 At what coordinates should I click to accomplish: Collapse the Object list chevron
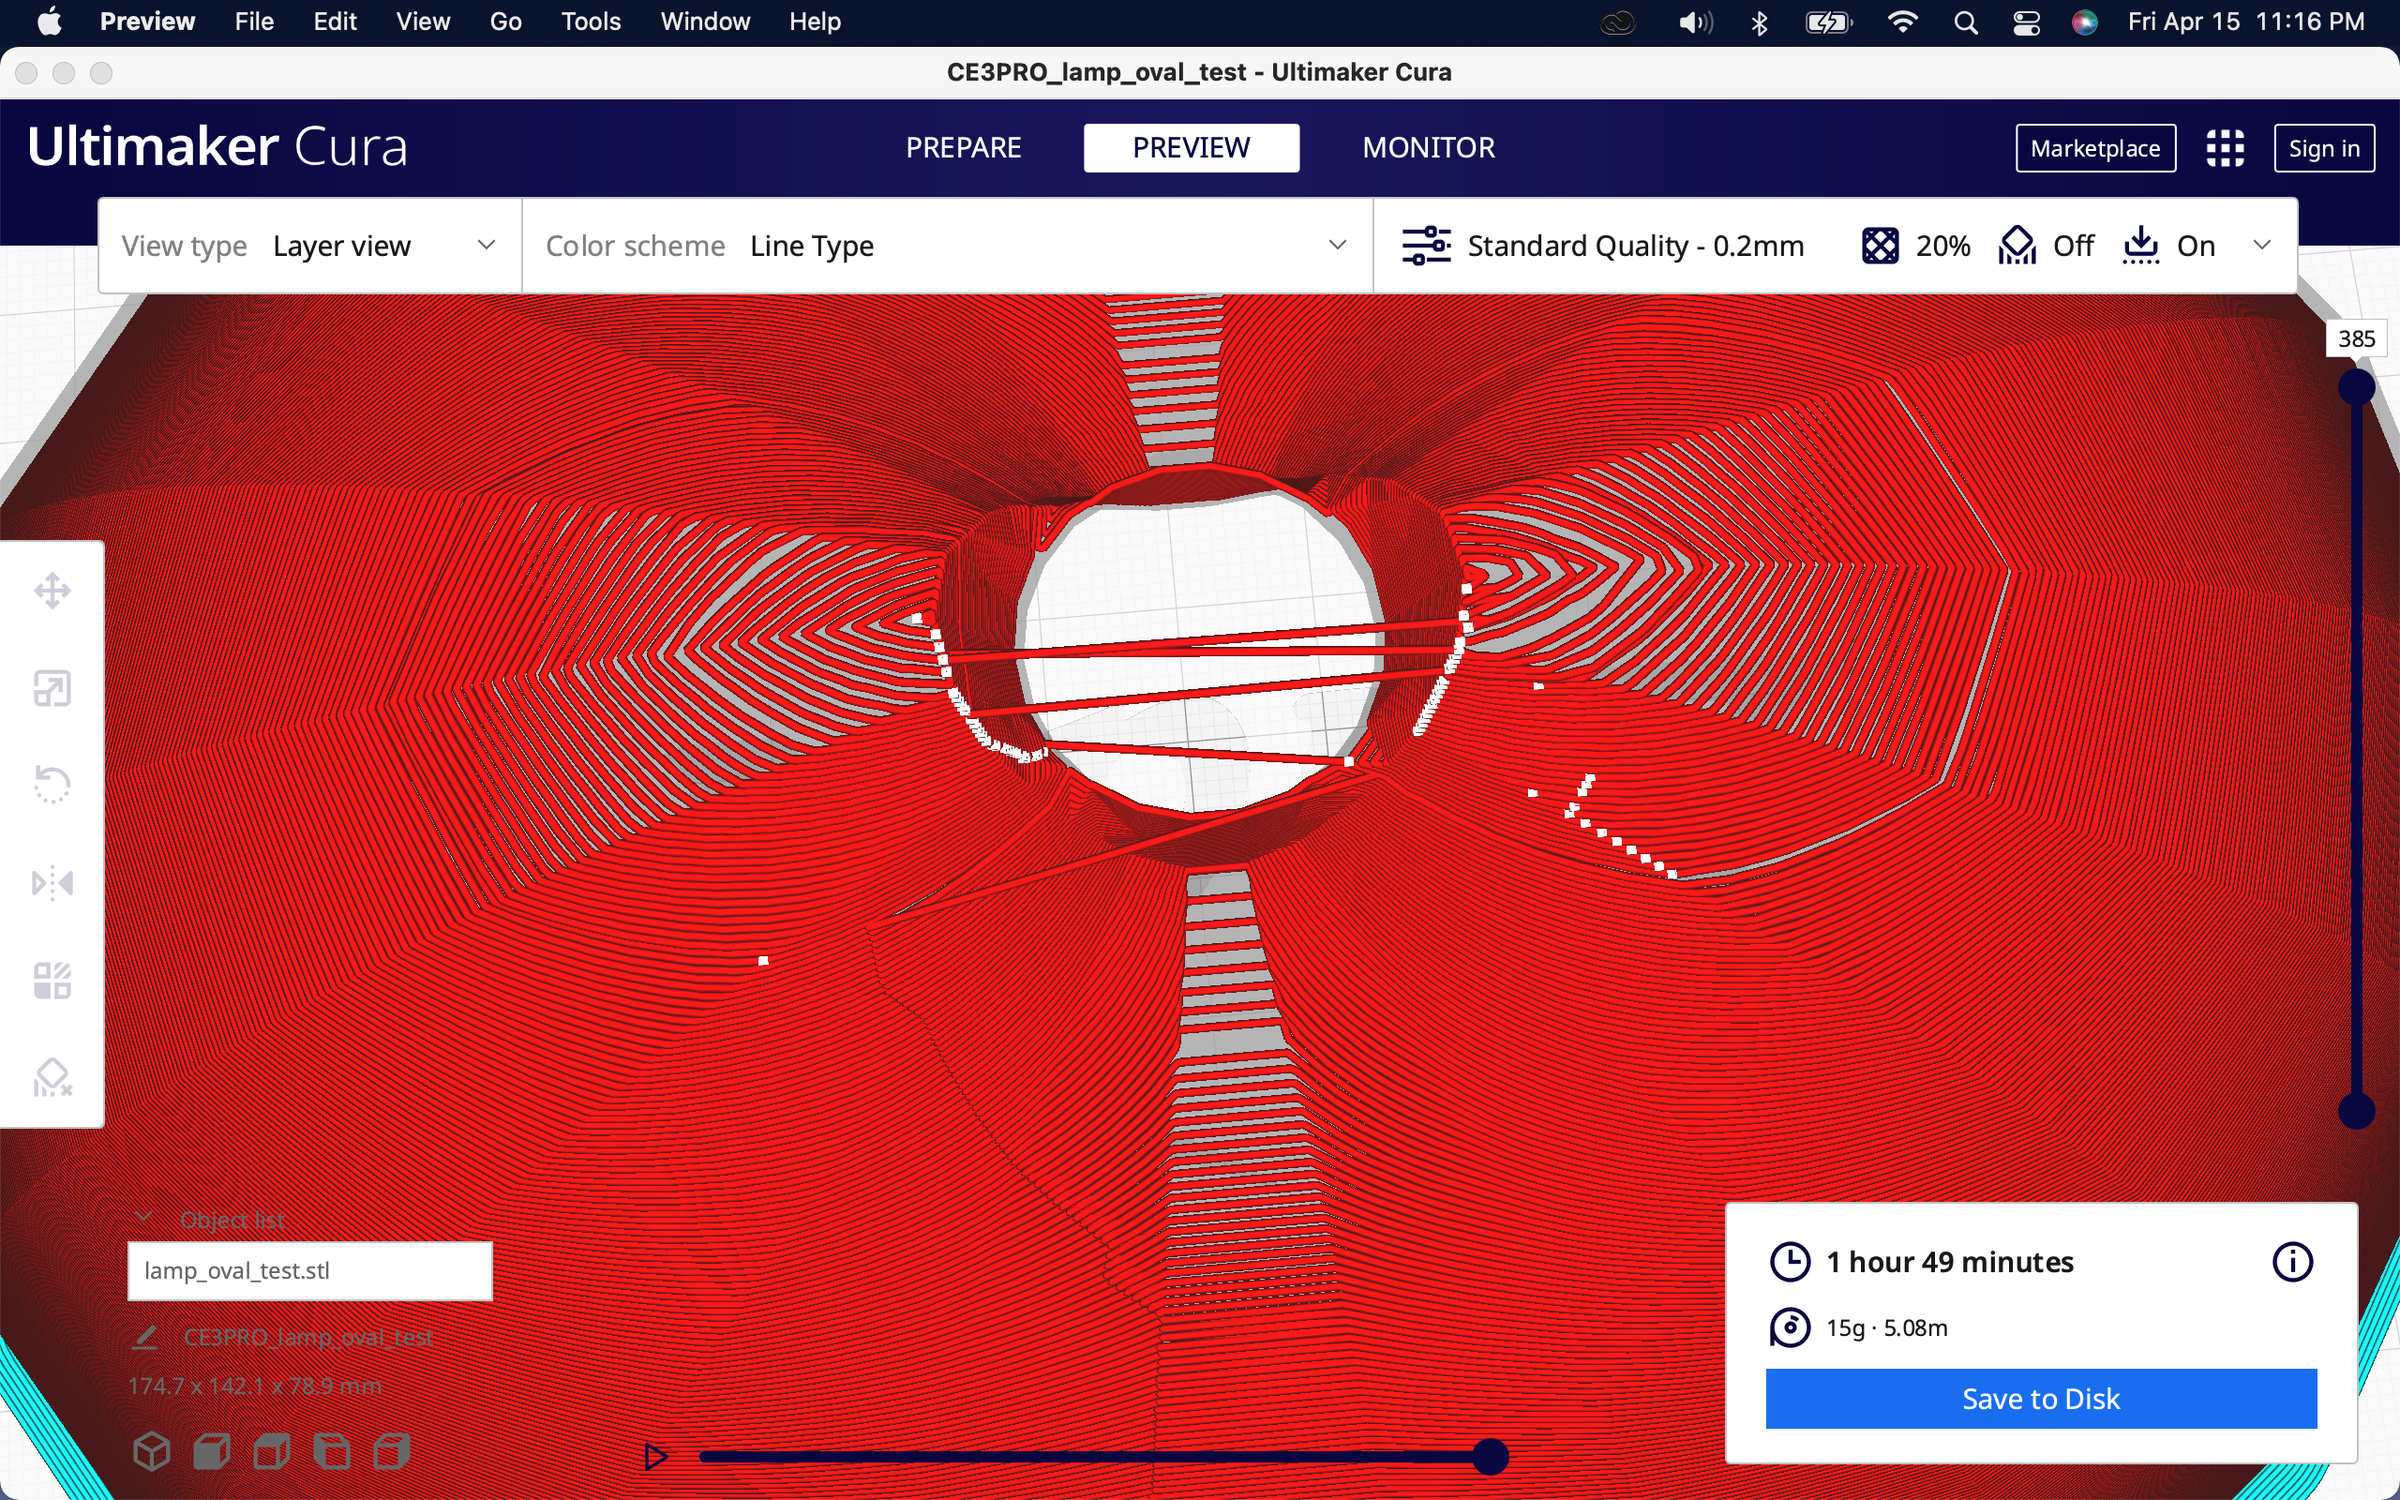click(143, 1218)
